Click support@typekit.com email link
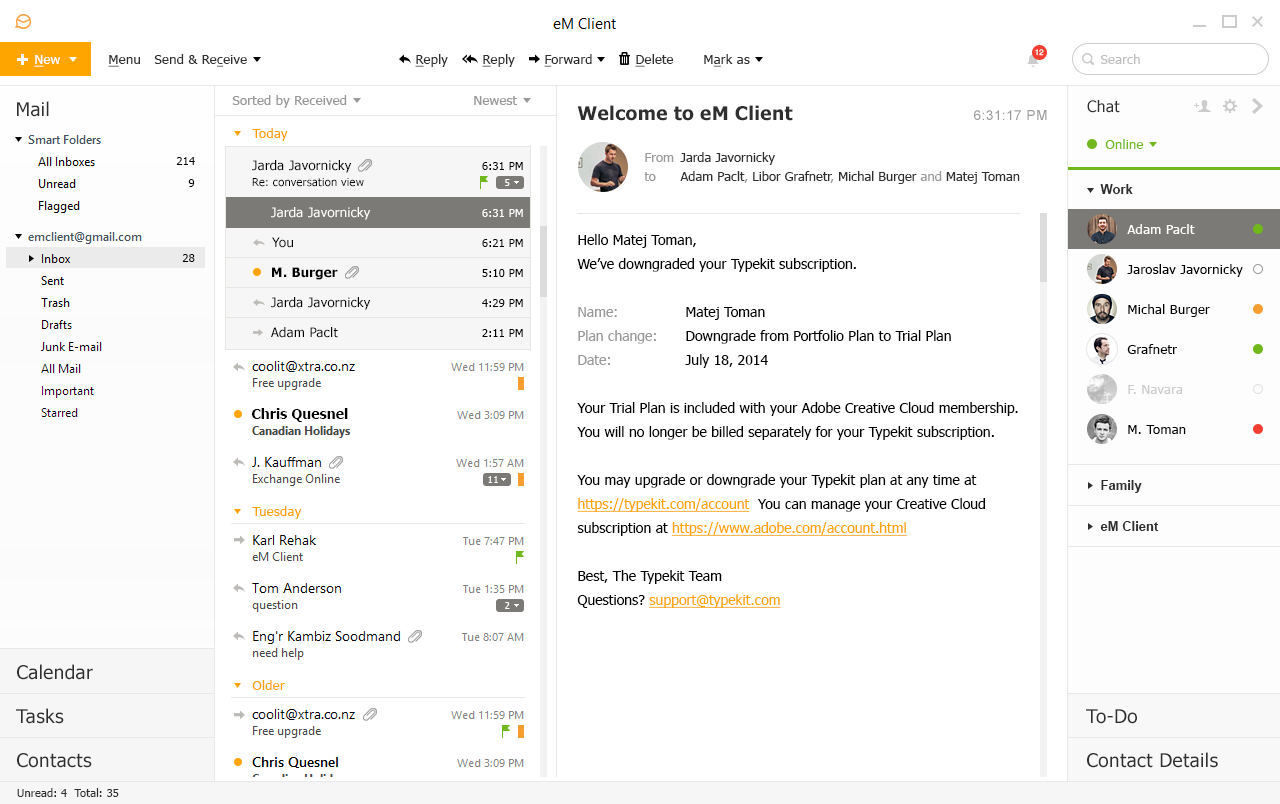Viewport: 1280px width, 804px height. pos(714,600)
